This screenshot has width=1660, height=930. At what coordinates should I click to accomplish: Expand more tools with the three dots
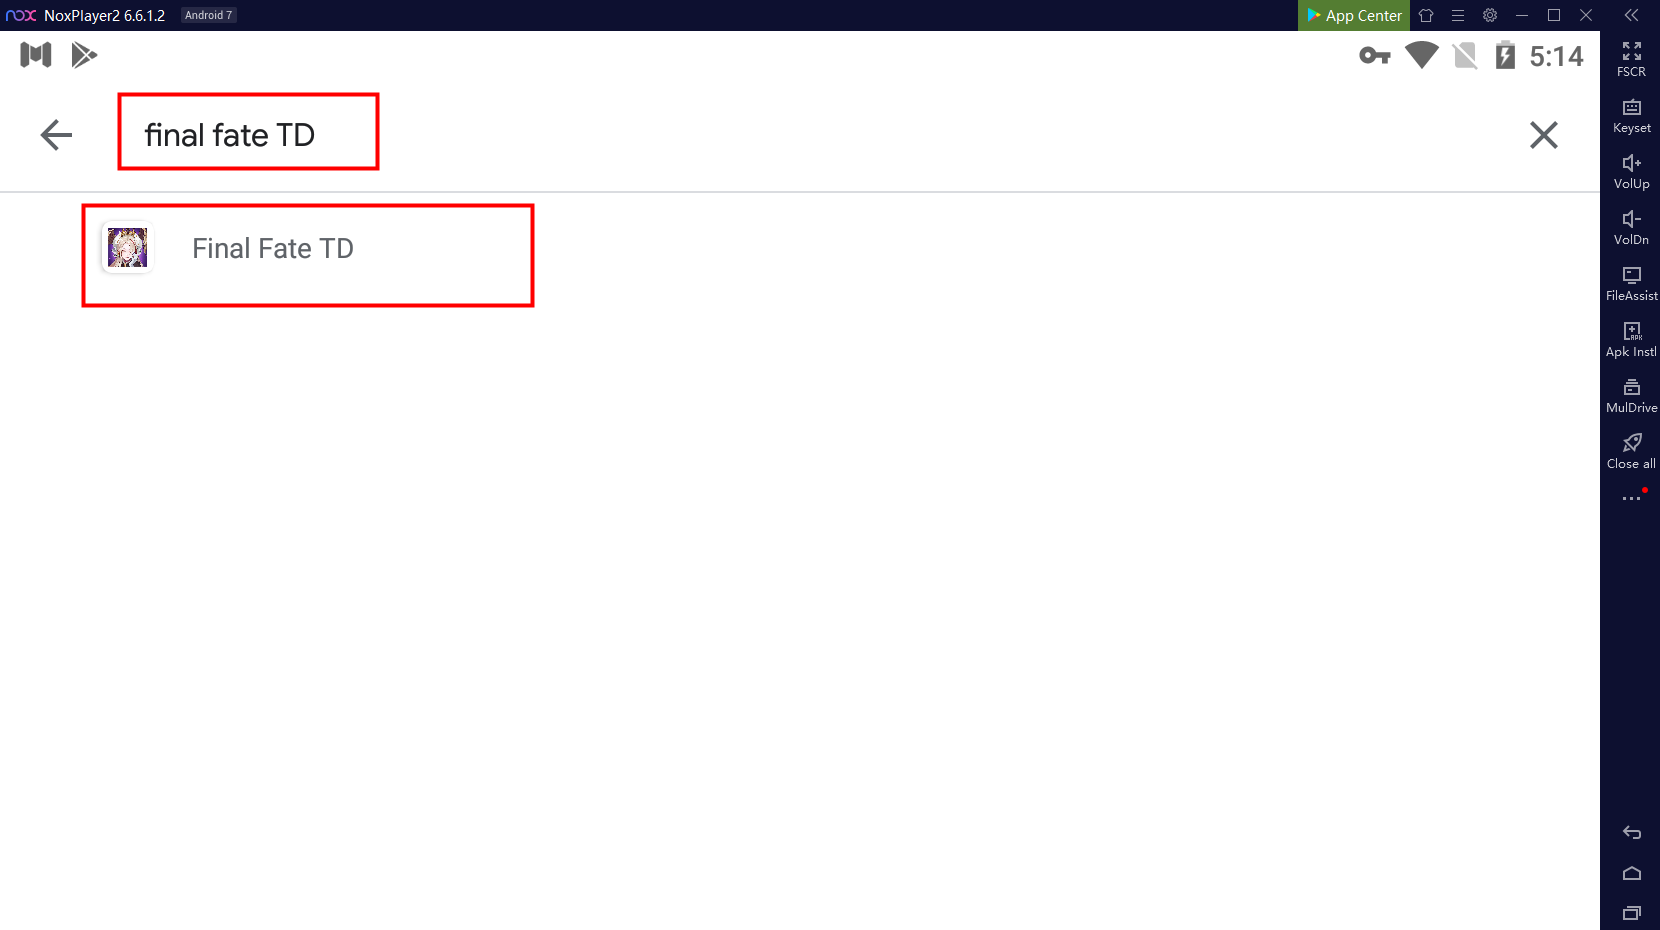1631,498
